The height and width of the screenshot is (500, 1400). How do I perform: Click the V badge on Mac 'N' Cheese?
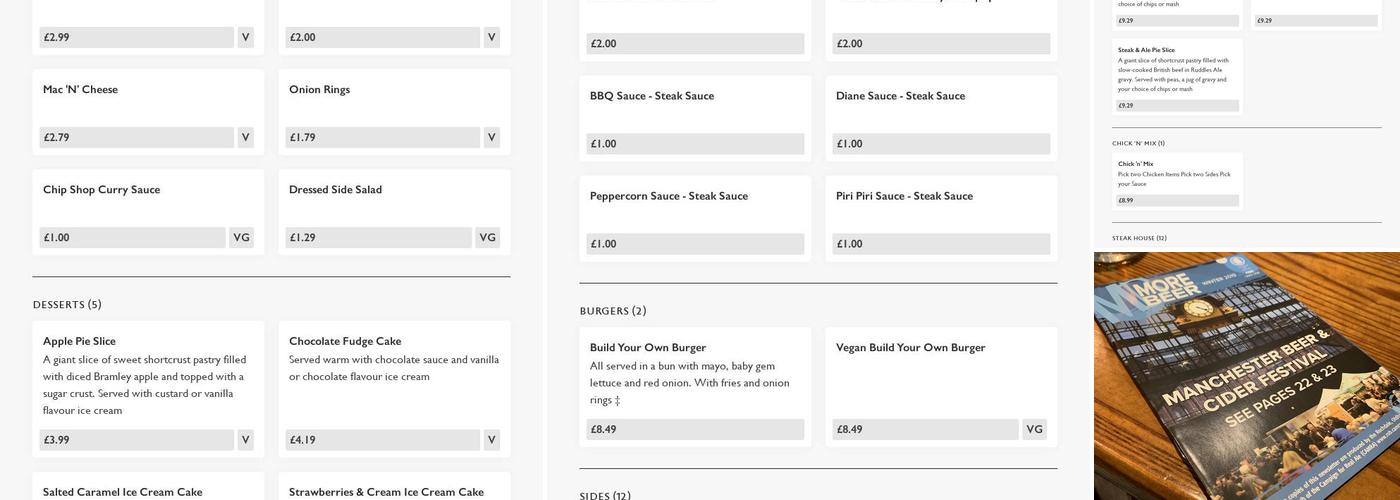click(x=245, y=138)
